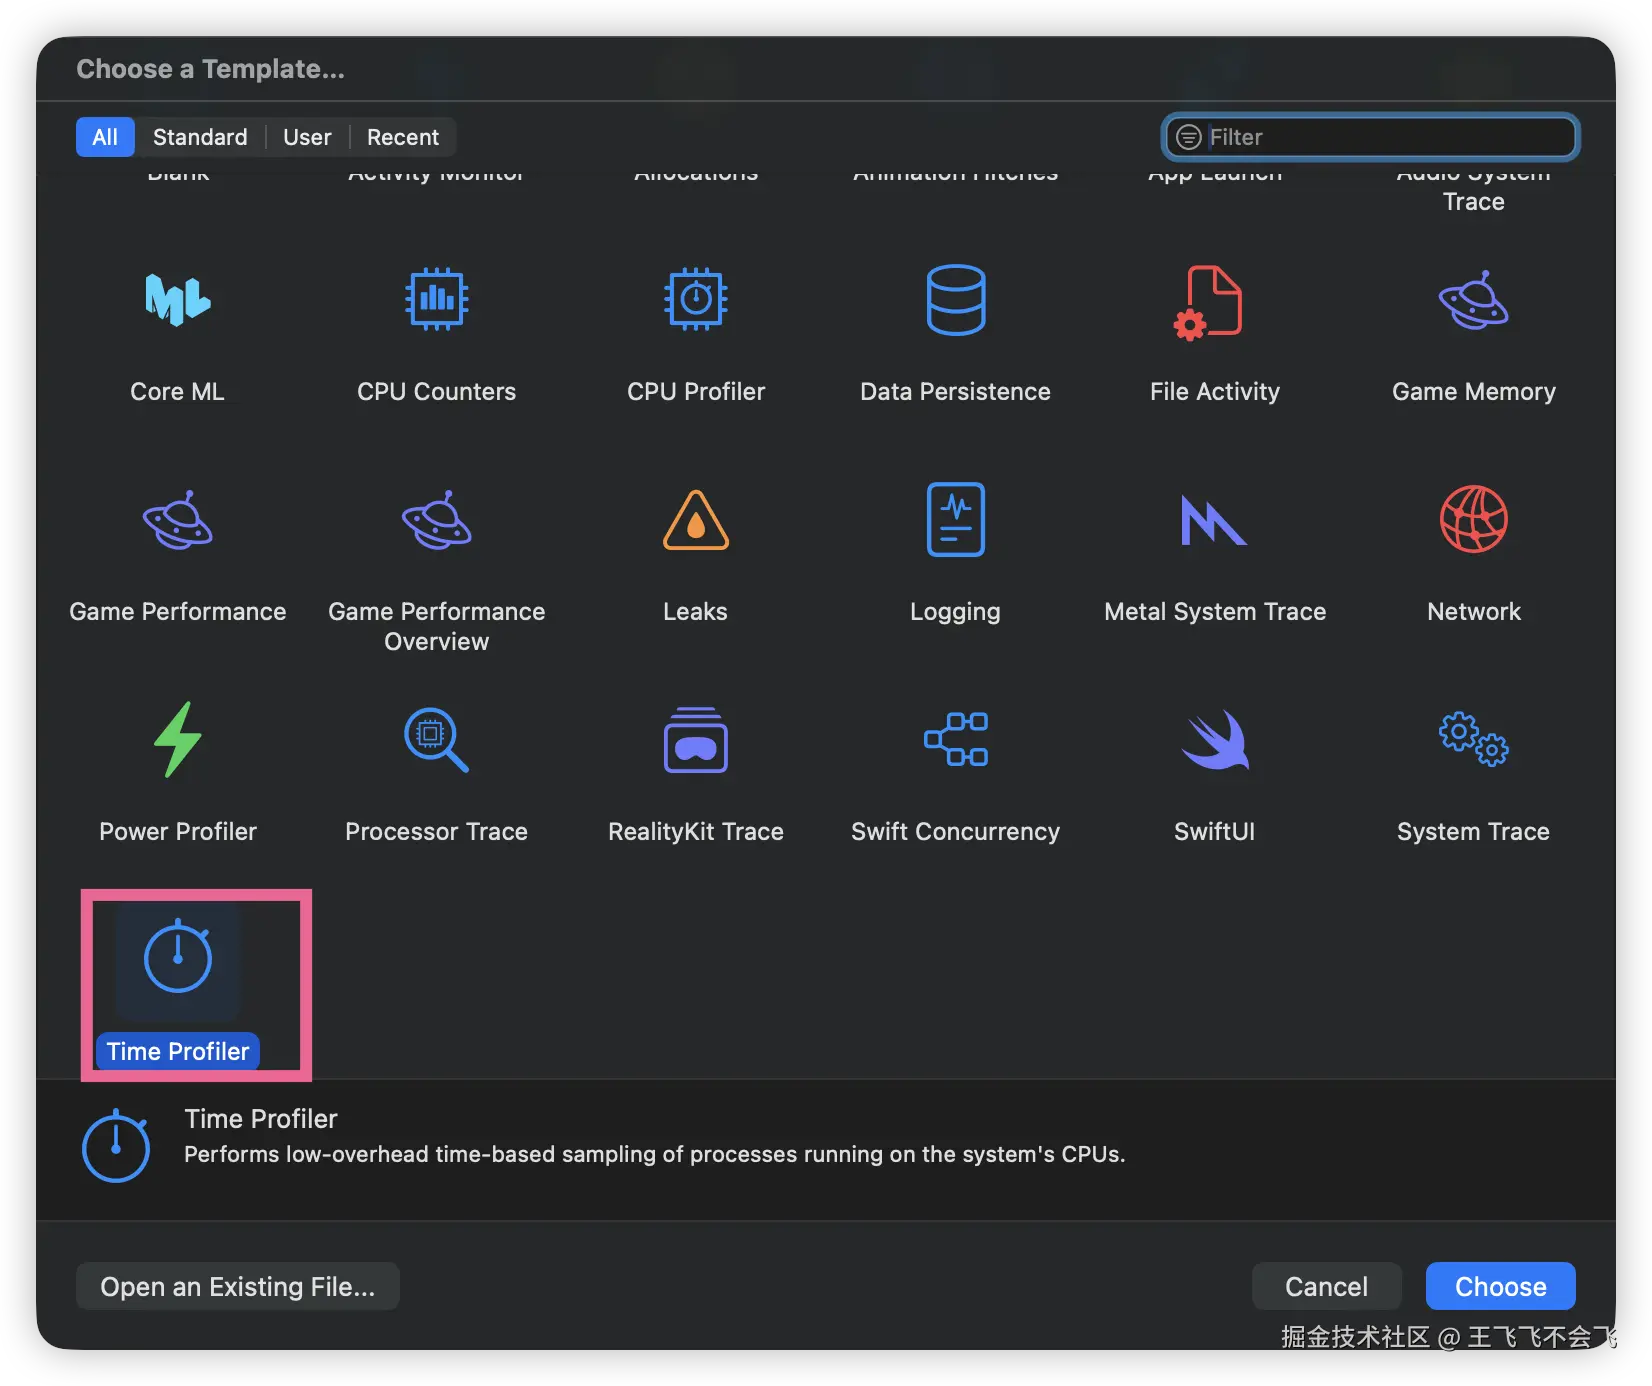This screenshot has width=1652, height=1386.
Task: Click the Processor Trace label
Action: pyautogui.click(x=437, y=831)
